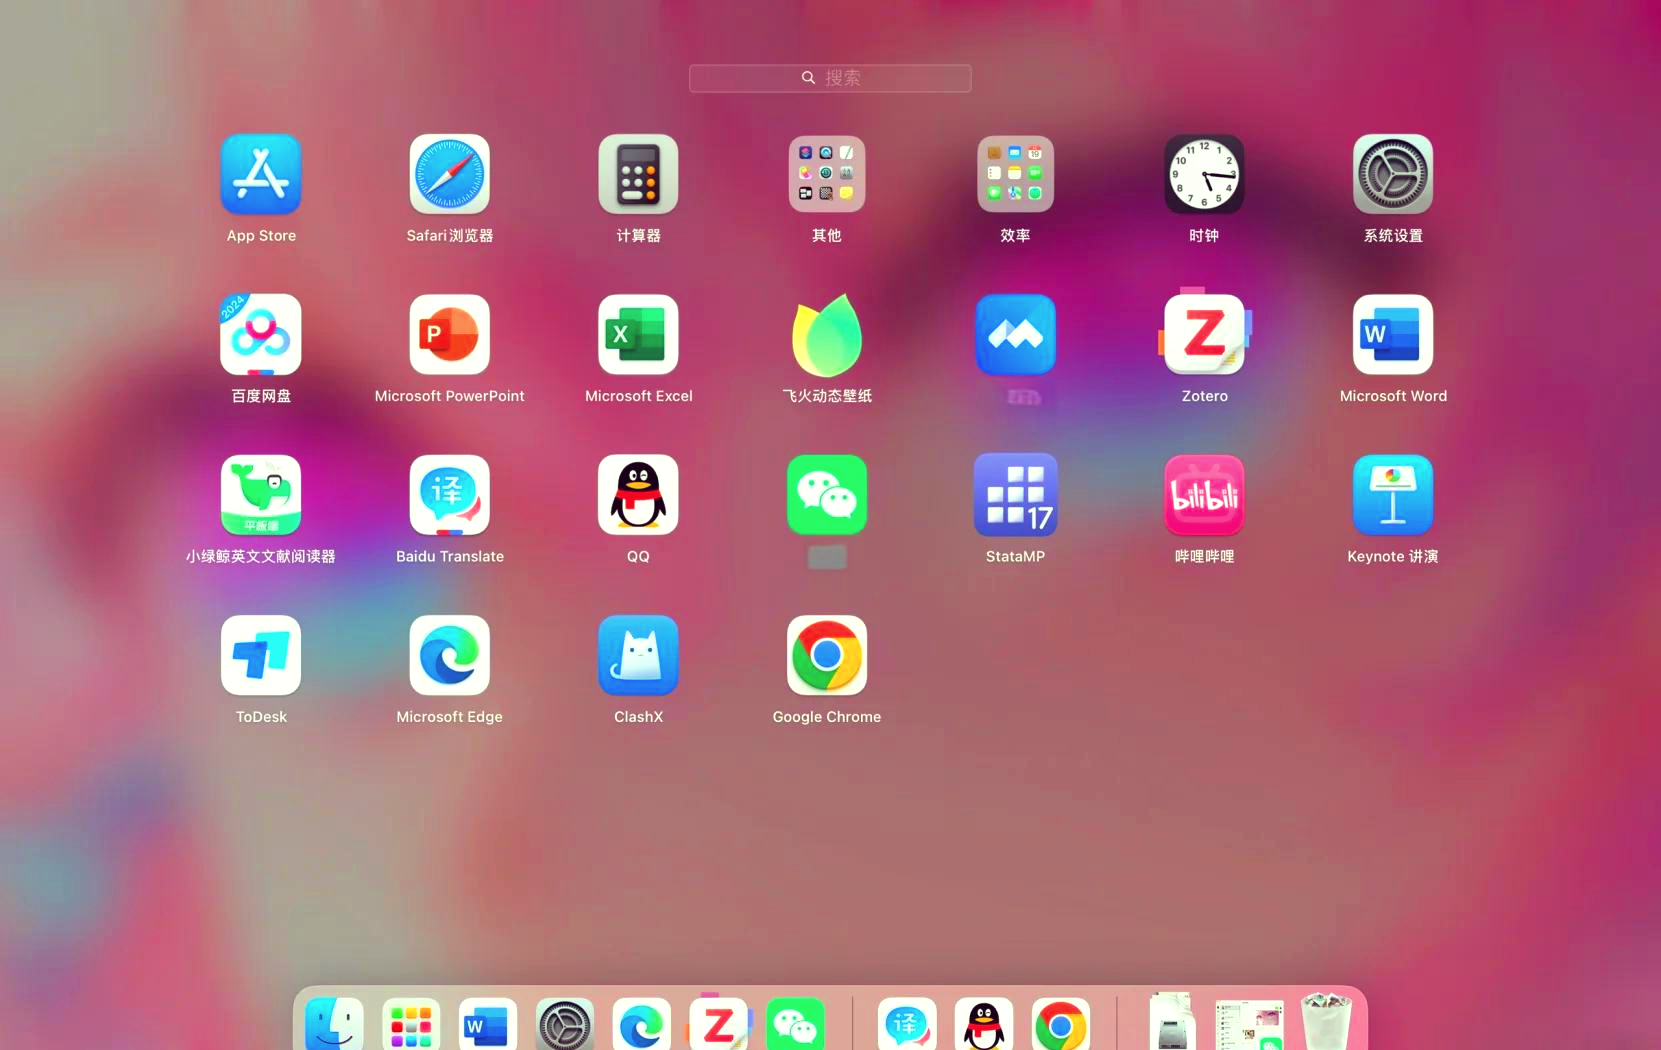Viewport: 1661px width, 1050px height.
Task: Launch Microsoft Edge from the Launchpad grid
Action: click(x=450, y=655)
